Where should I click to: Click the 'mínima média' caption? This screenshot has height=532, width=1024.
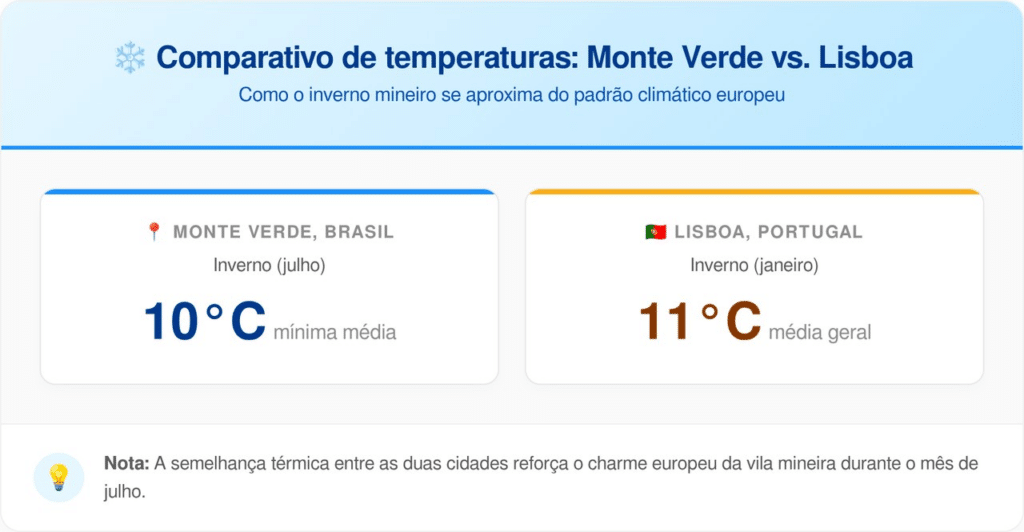click(x=334, y=332)
